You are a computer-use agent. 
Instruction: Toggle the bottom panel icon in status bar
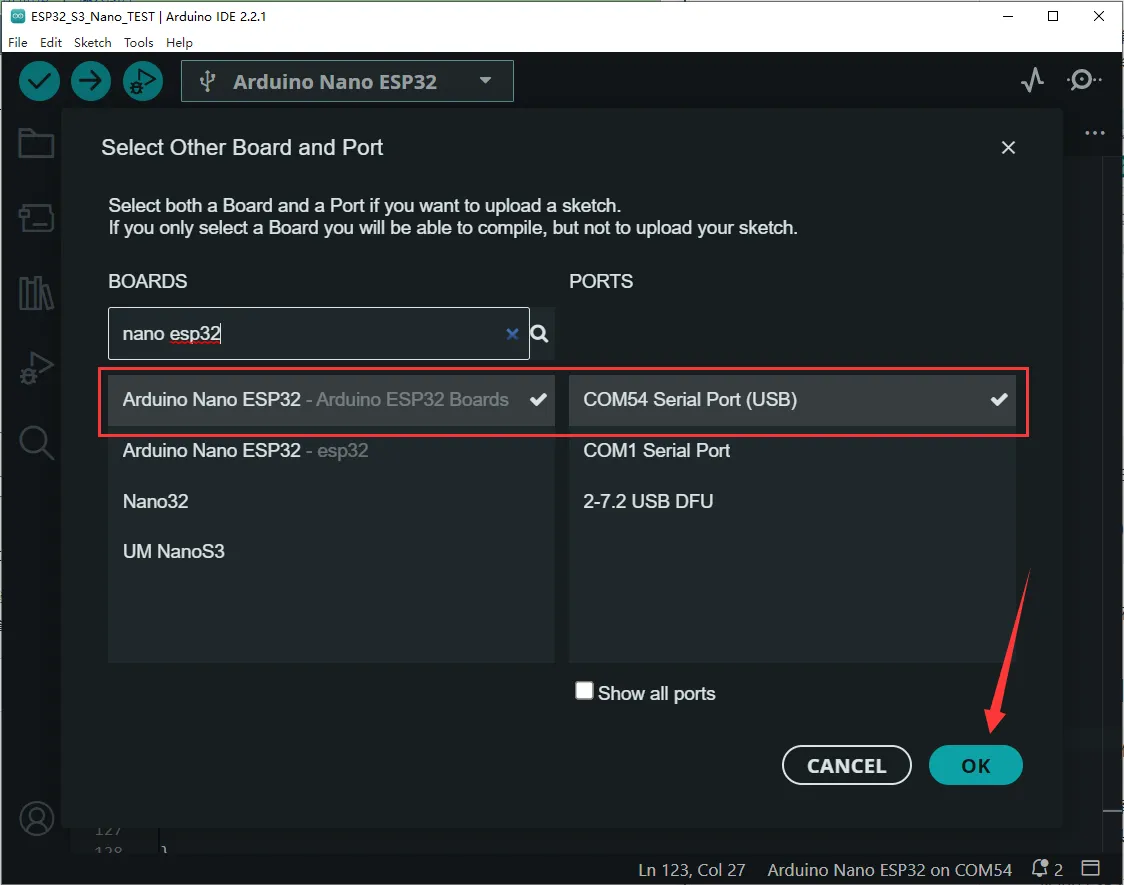(1090, 869)
